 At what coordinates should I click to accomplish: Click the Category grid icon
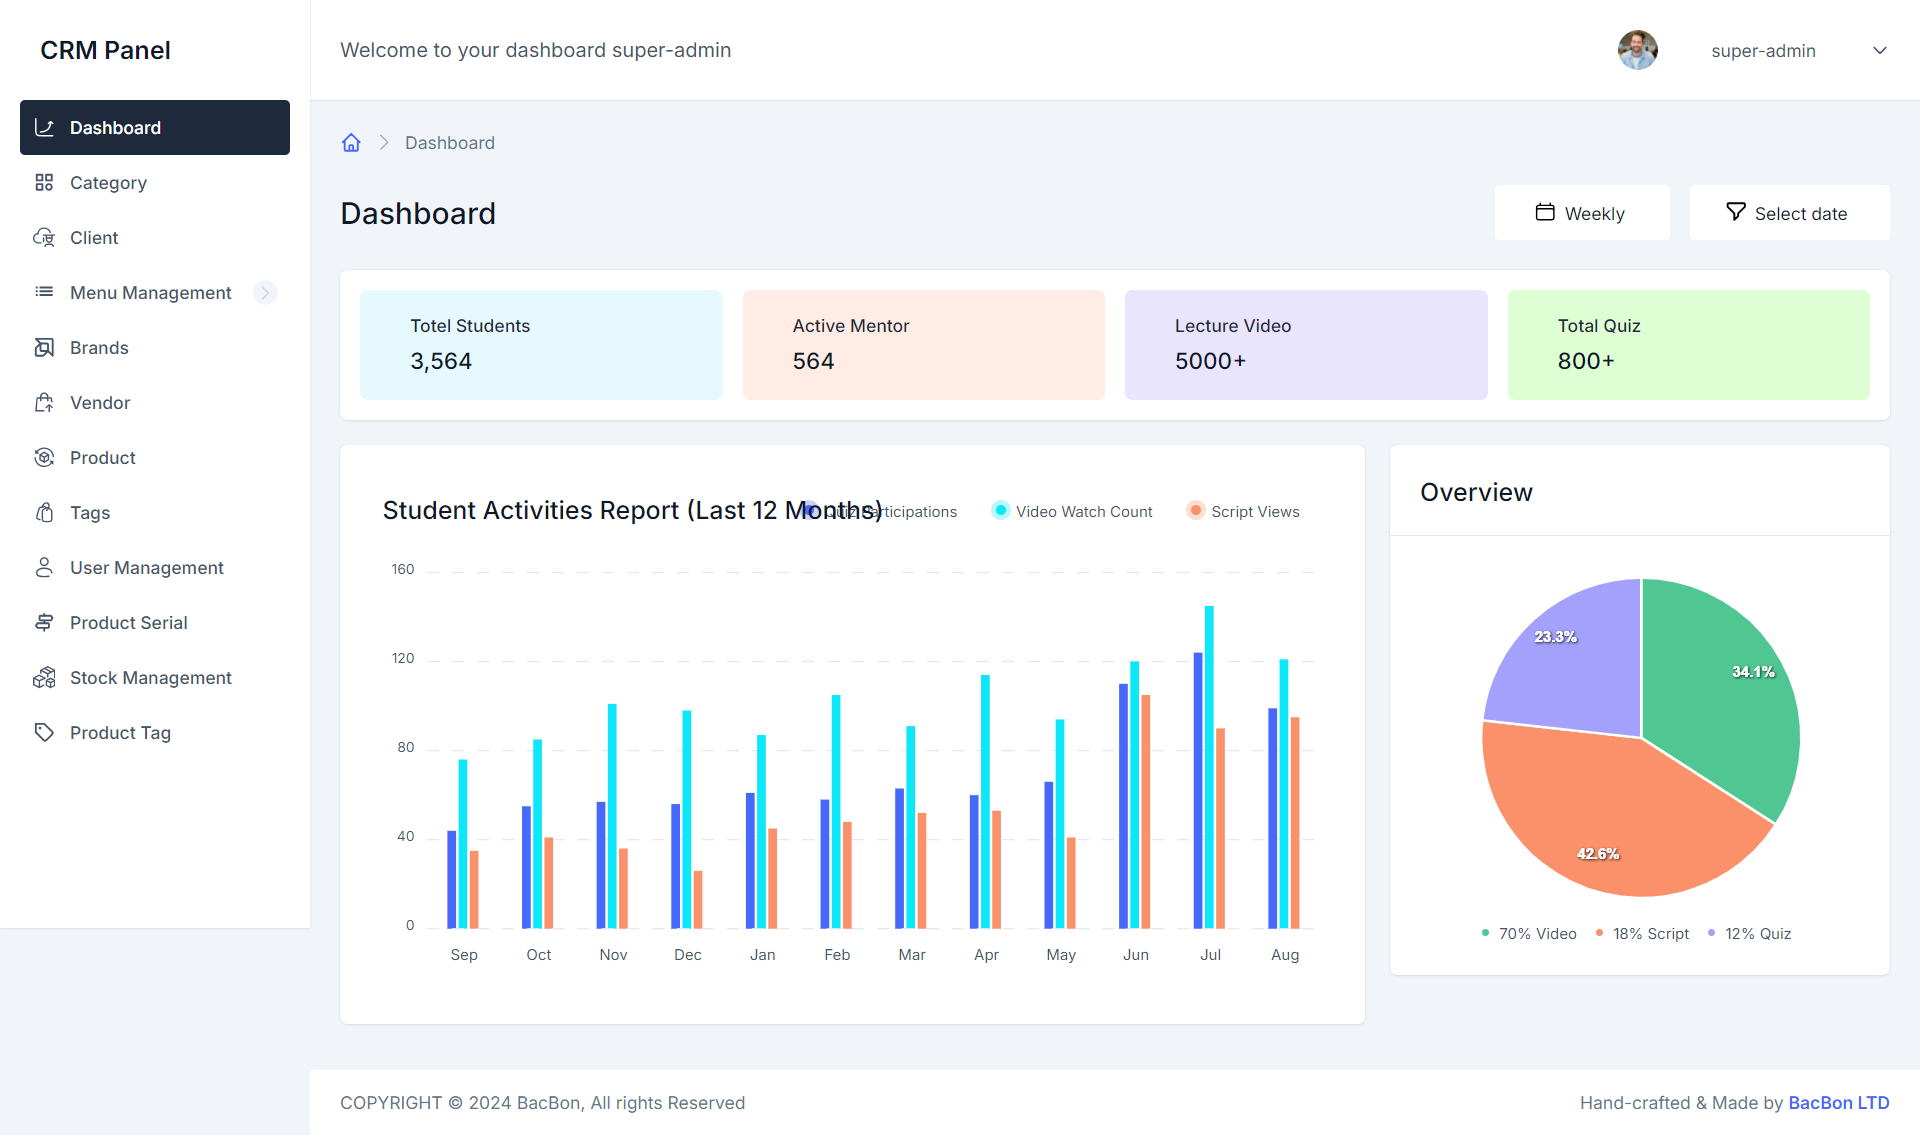point(44,182)
